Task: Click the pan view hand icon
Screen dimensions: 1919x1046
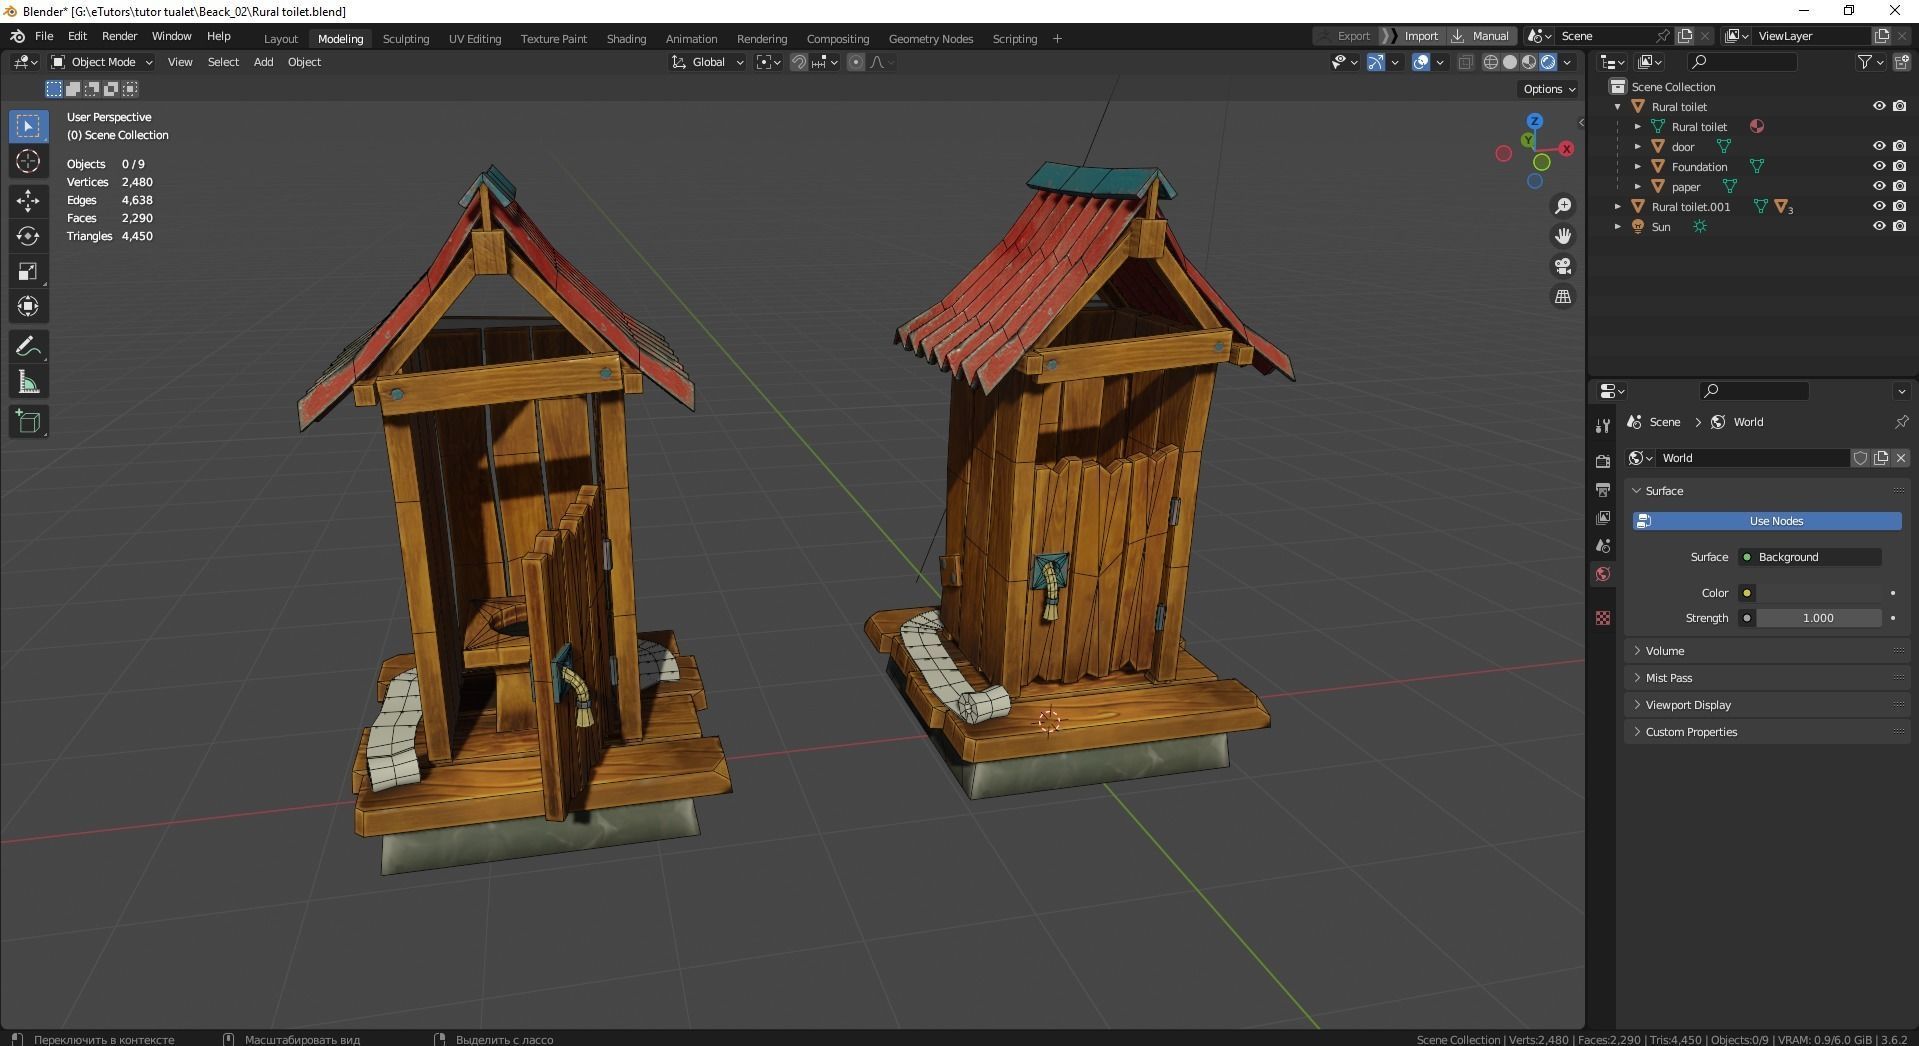Action: pos(1562,236)
